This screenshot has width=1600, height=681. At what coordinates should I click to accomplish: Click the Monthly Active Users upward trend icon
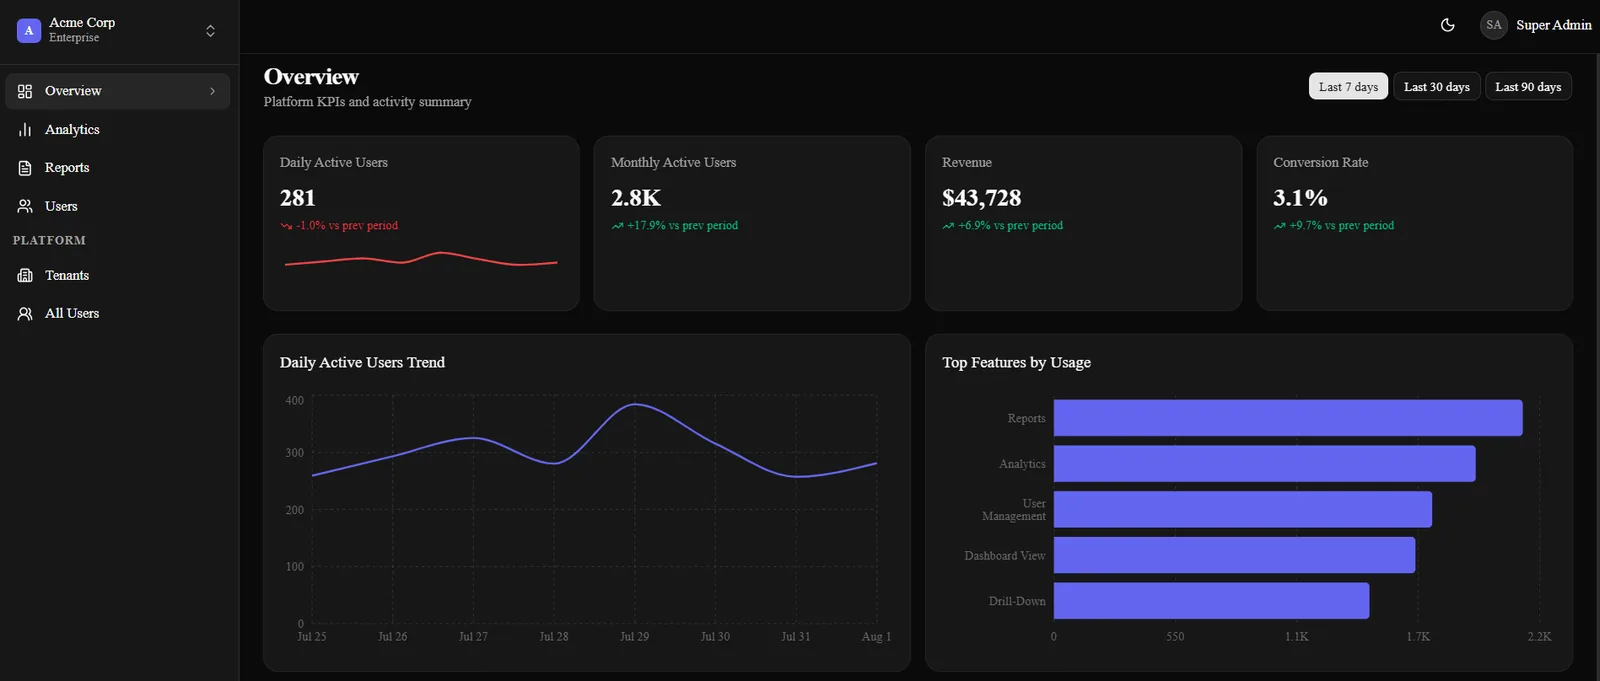click(x=617, y=226)
